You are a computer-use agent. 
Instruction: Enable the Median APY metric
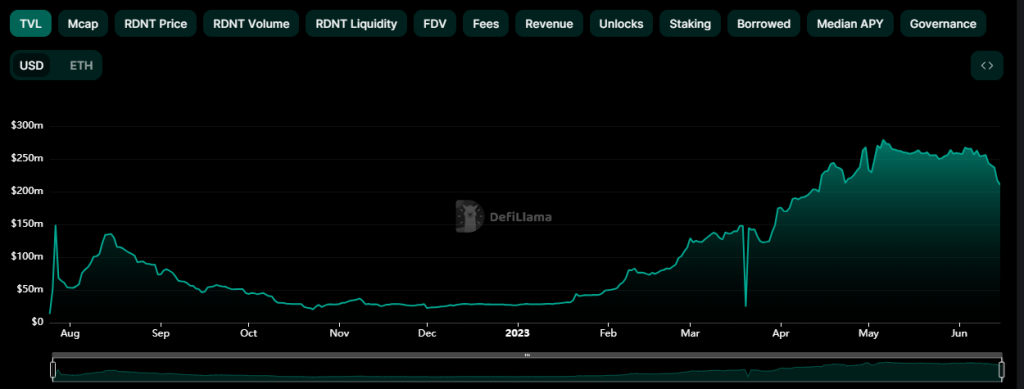pyautogui.click(x=850, y=24)
